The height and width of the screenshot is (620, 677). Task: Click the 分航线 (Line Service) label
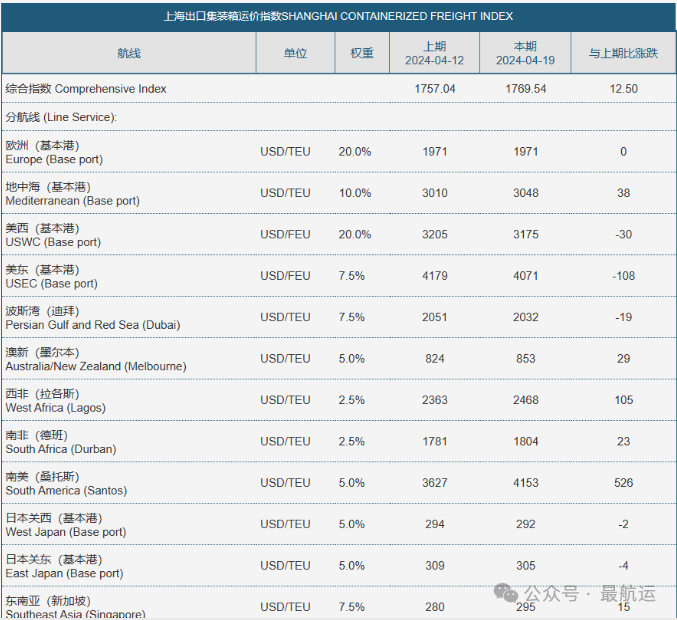tap(61, 117)
